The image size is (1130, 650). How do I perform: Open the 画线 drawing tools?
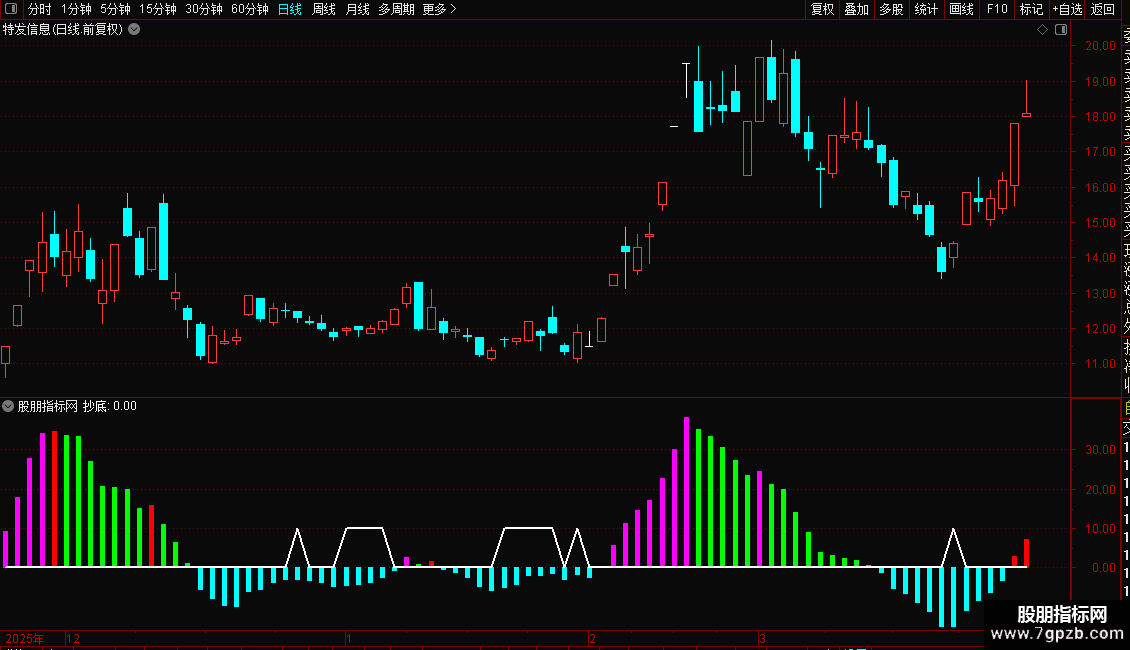point(961,9)
